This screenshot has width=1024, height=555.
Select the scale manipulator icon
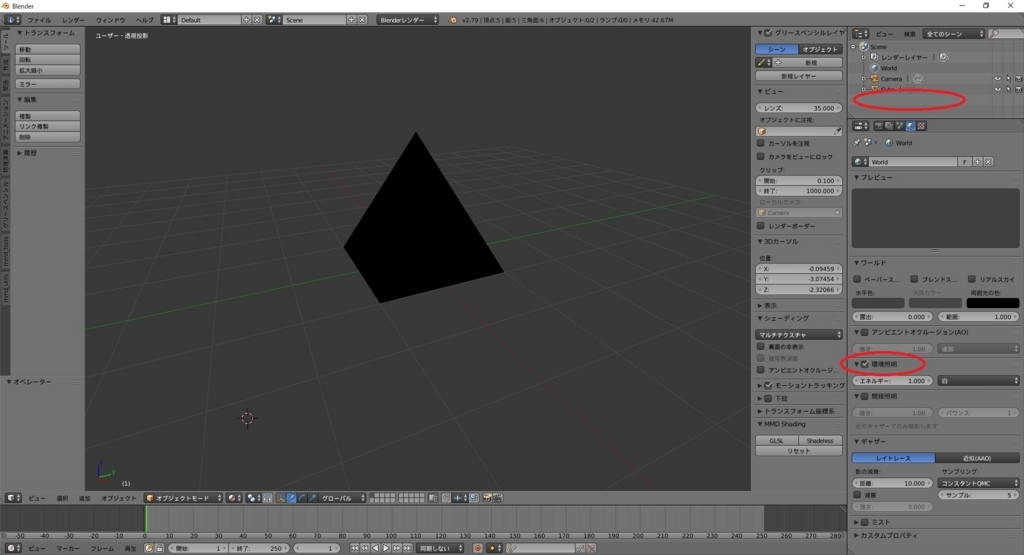pos(312,498)
